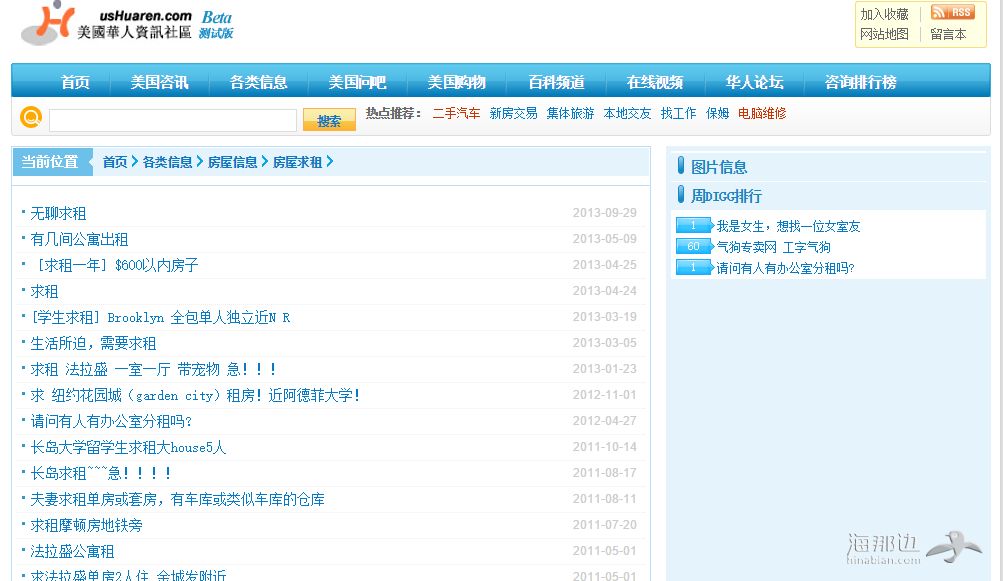Click hot link 电脑维修

[x=762, y=113]
